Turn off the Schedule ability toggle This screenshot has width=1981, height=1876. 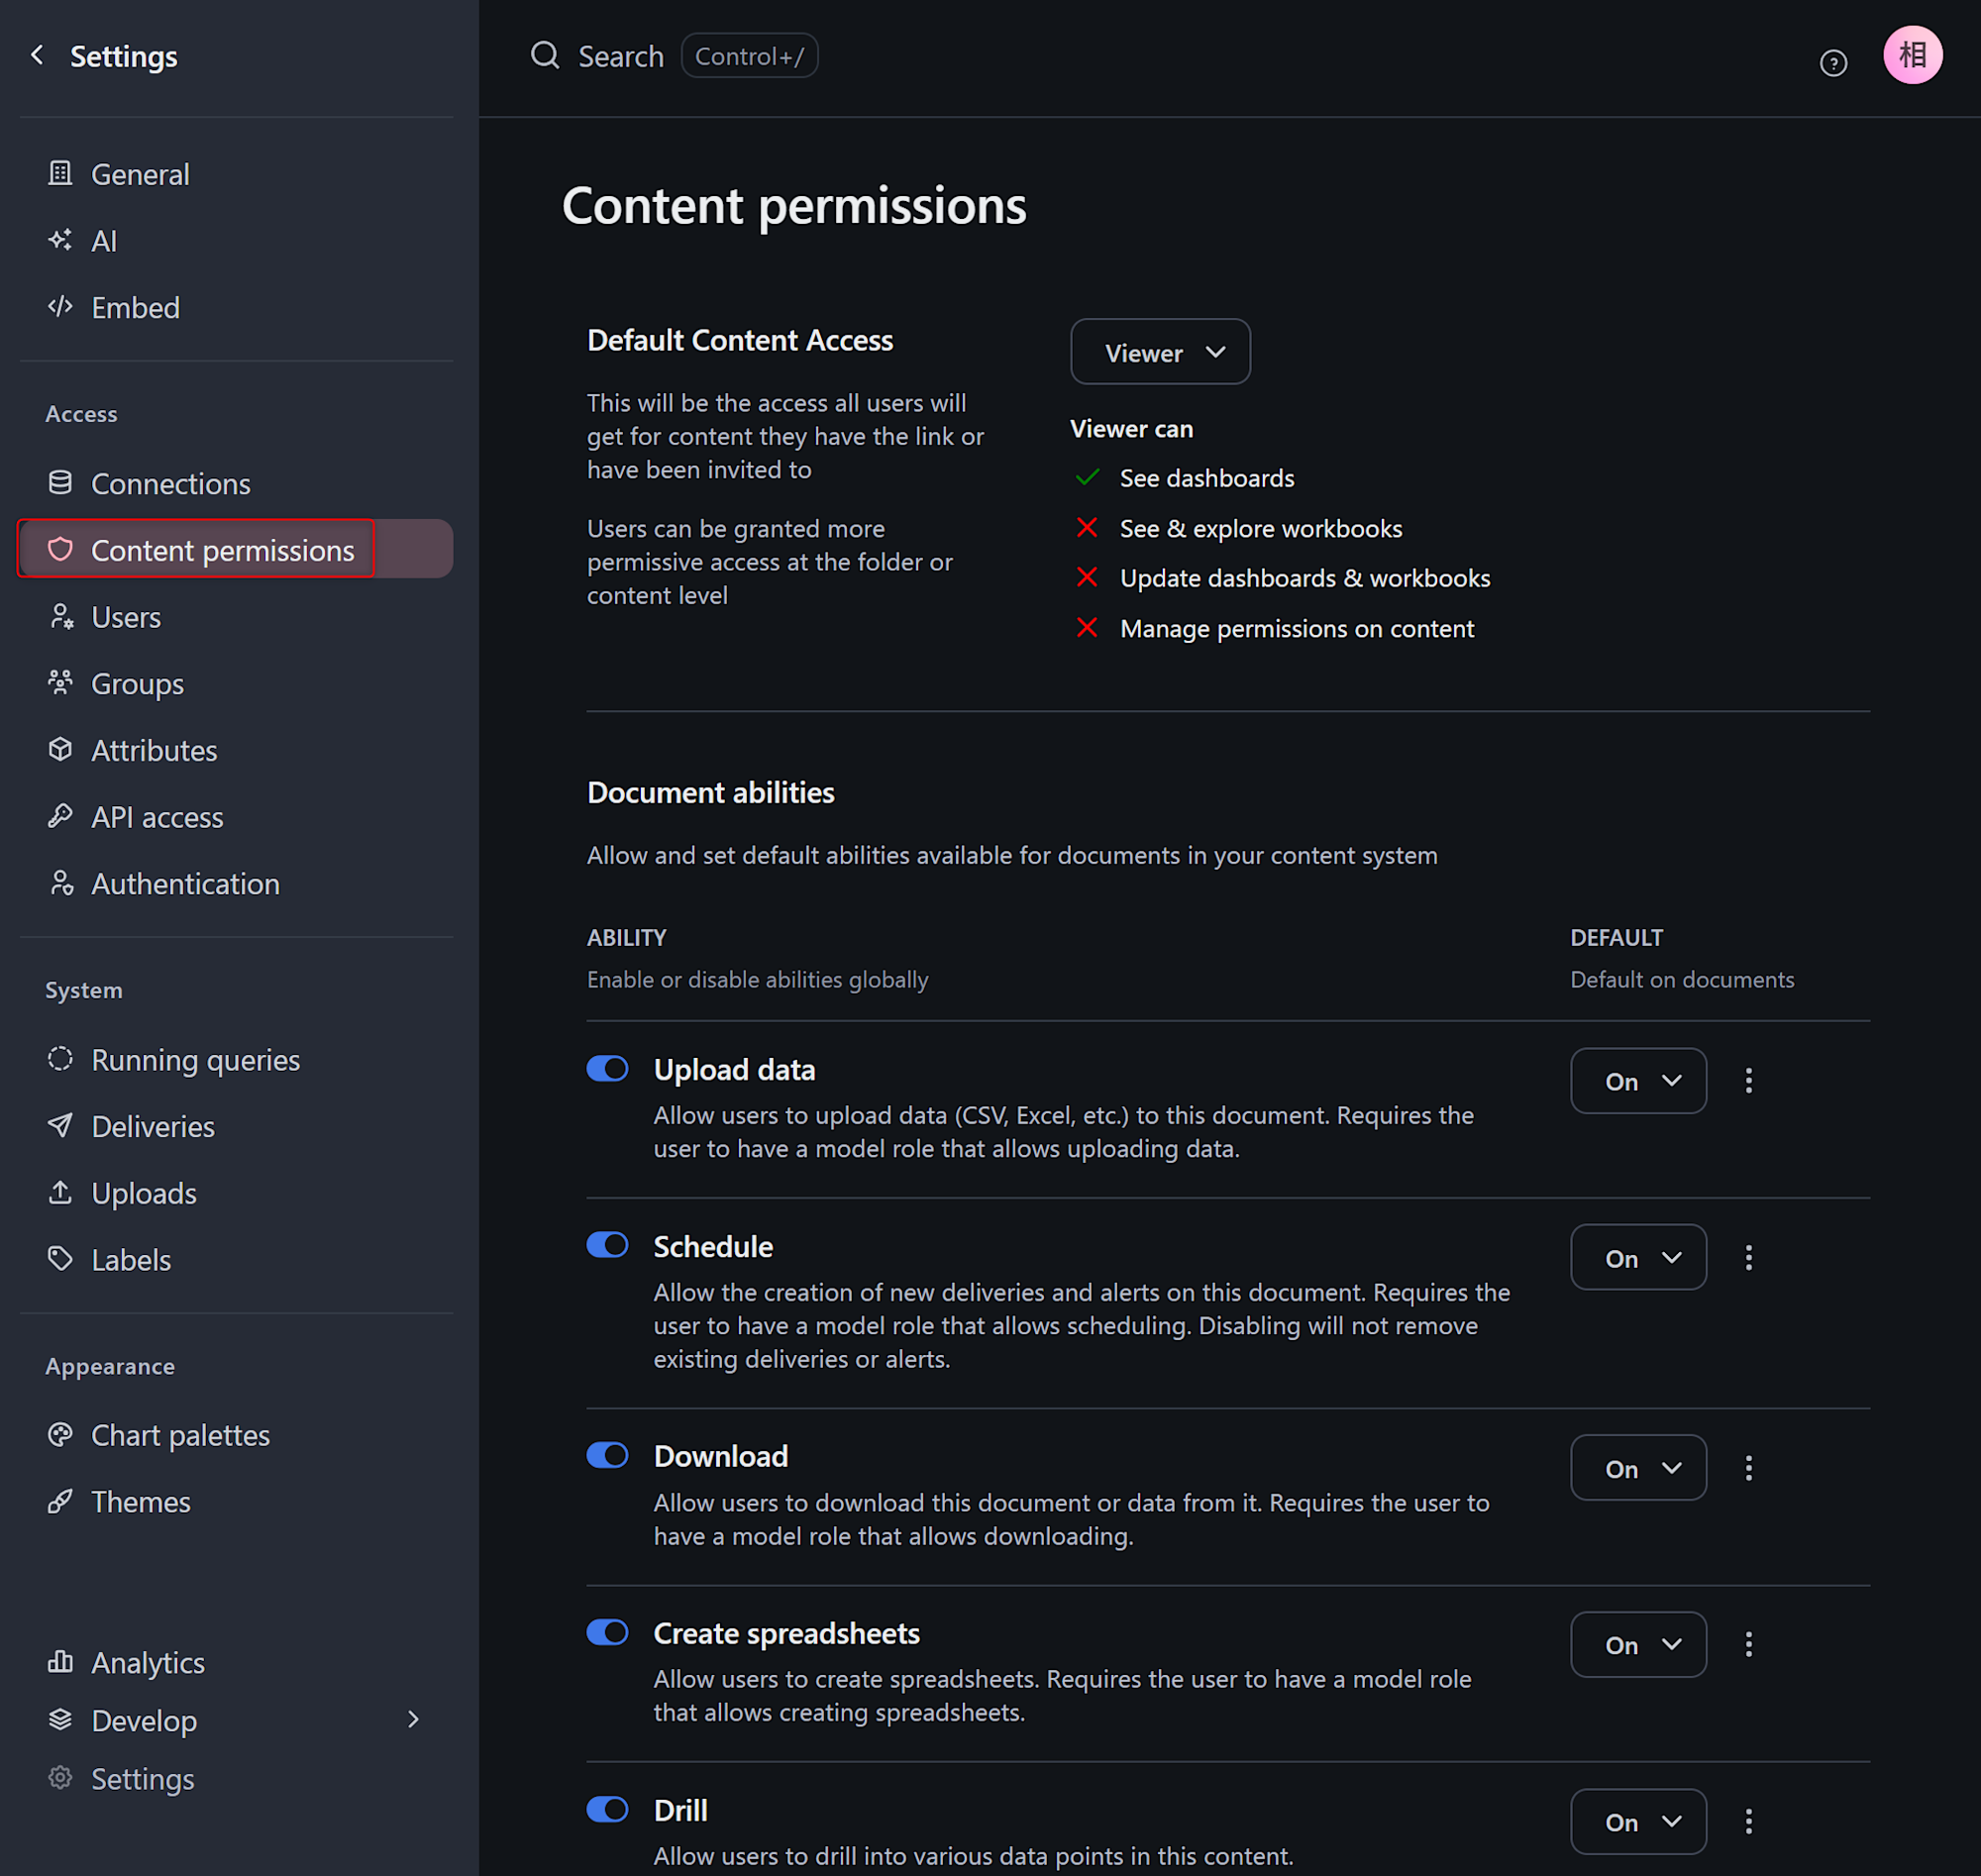pyautogui.click(x=607, y=1245)
